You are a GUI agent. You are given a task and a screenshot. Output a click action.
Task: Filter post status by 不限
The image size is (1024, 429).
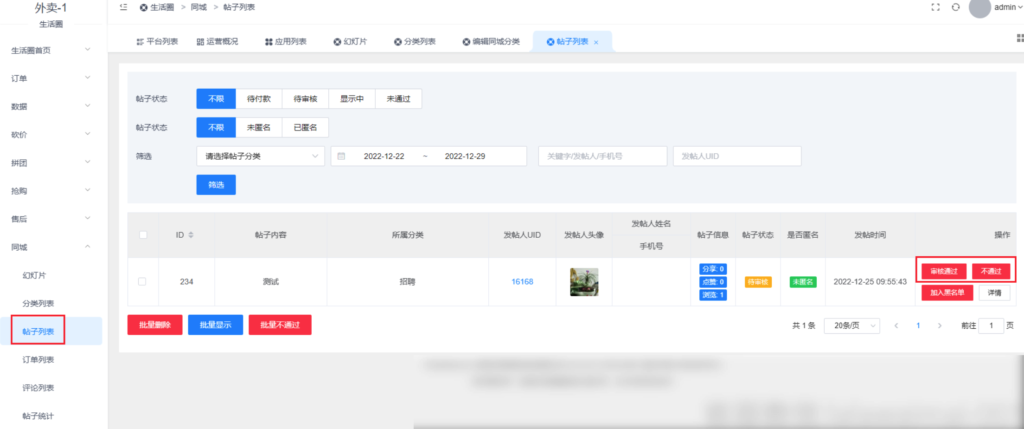tap(216, 99)
